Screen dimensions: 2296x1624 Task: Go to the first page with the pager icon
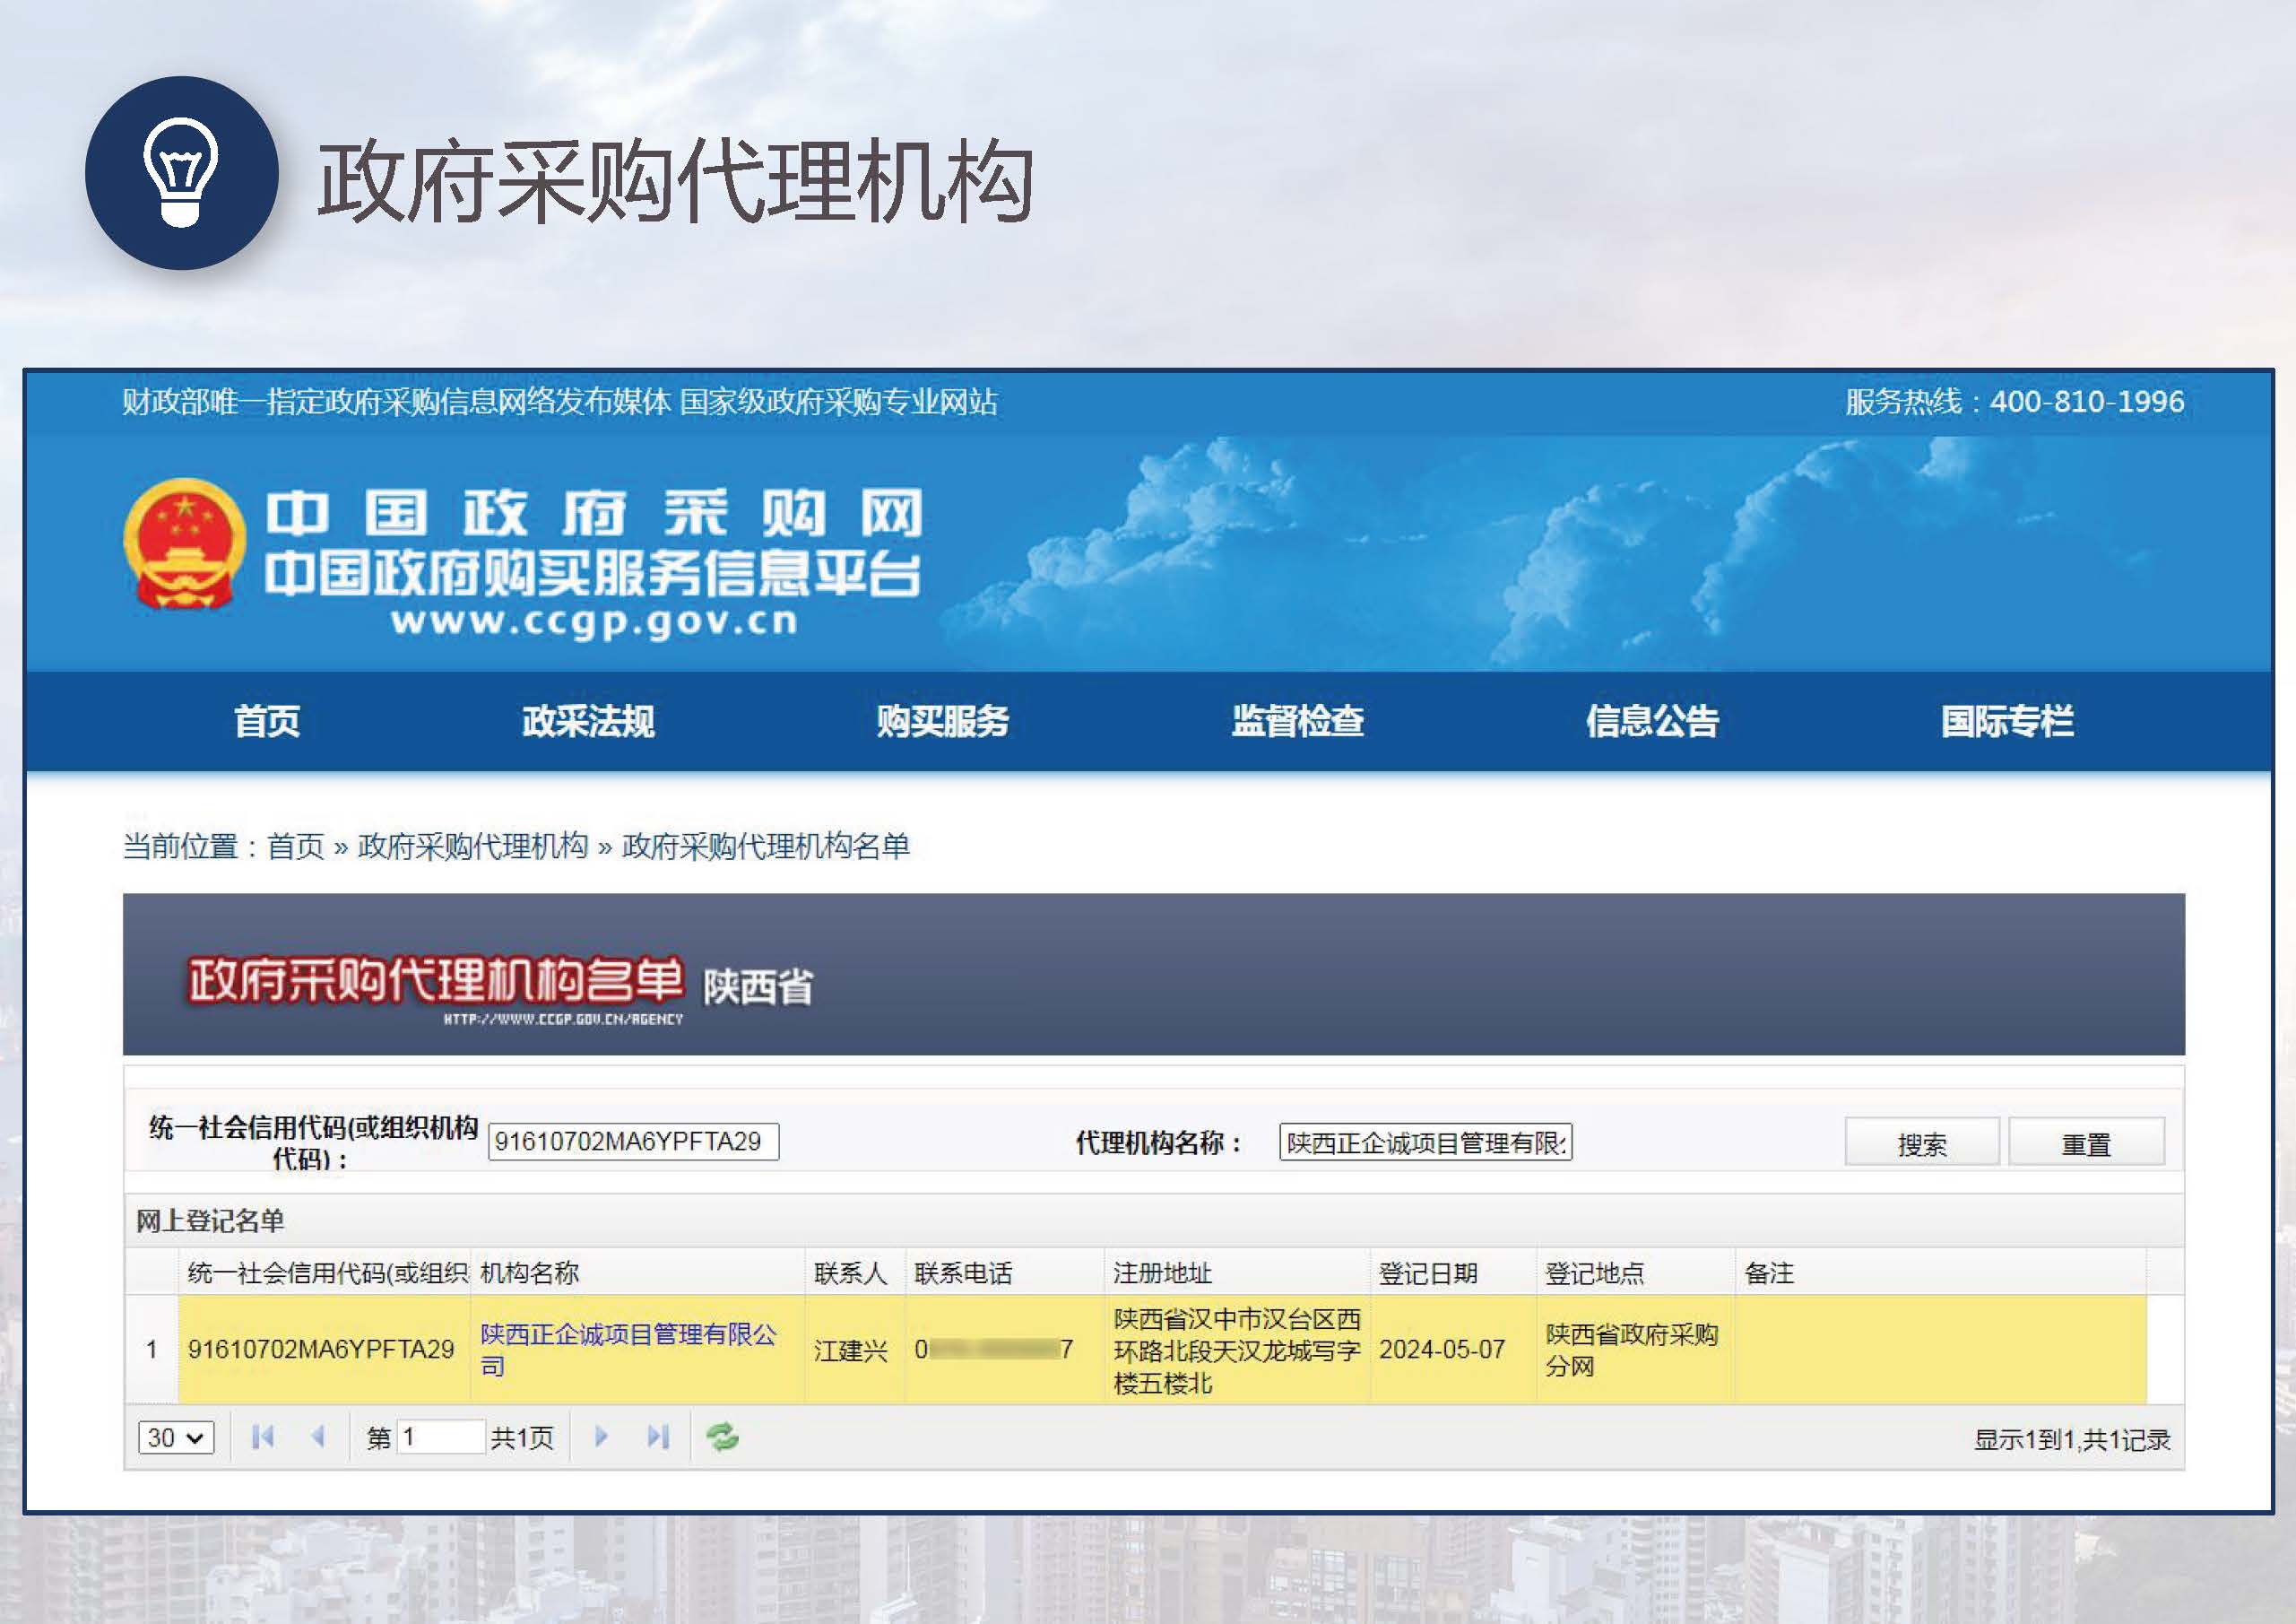(x=263, y=1437)
